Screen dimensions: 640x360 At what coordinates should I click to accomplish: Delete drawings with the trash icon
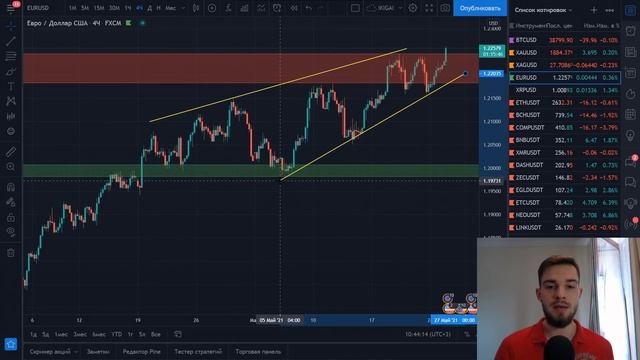[x=11, y=253]
